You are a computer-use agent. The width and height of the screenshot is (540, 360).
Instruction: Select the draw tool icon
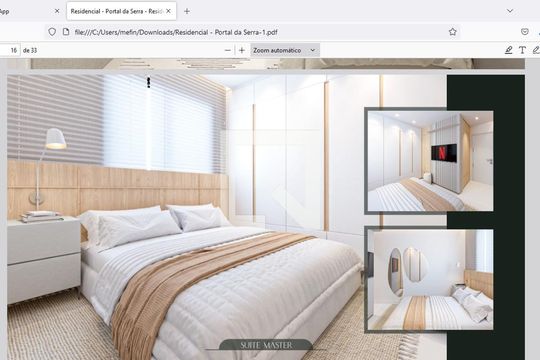536,50
